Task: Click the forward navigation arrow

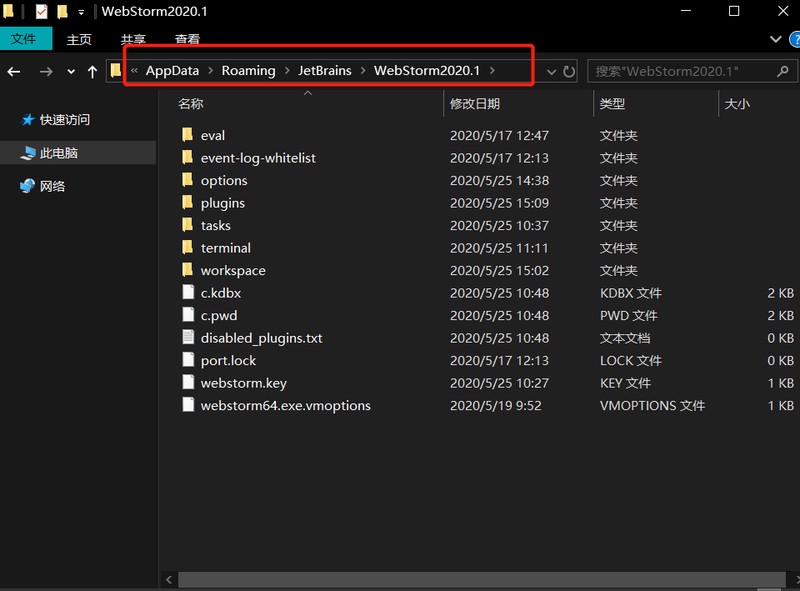Action: pos(46,71)
